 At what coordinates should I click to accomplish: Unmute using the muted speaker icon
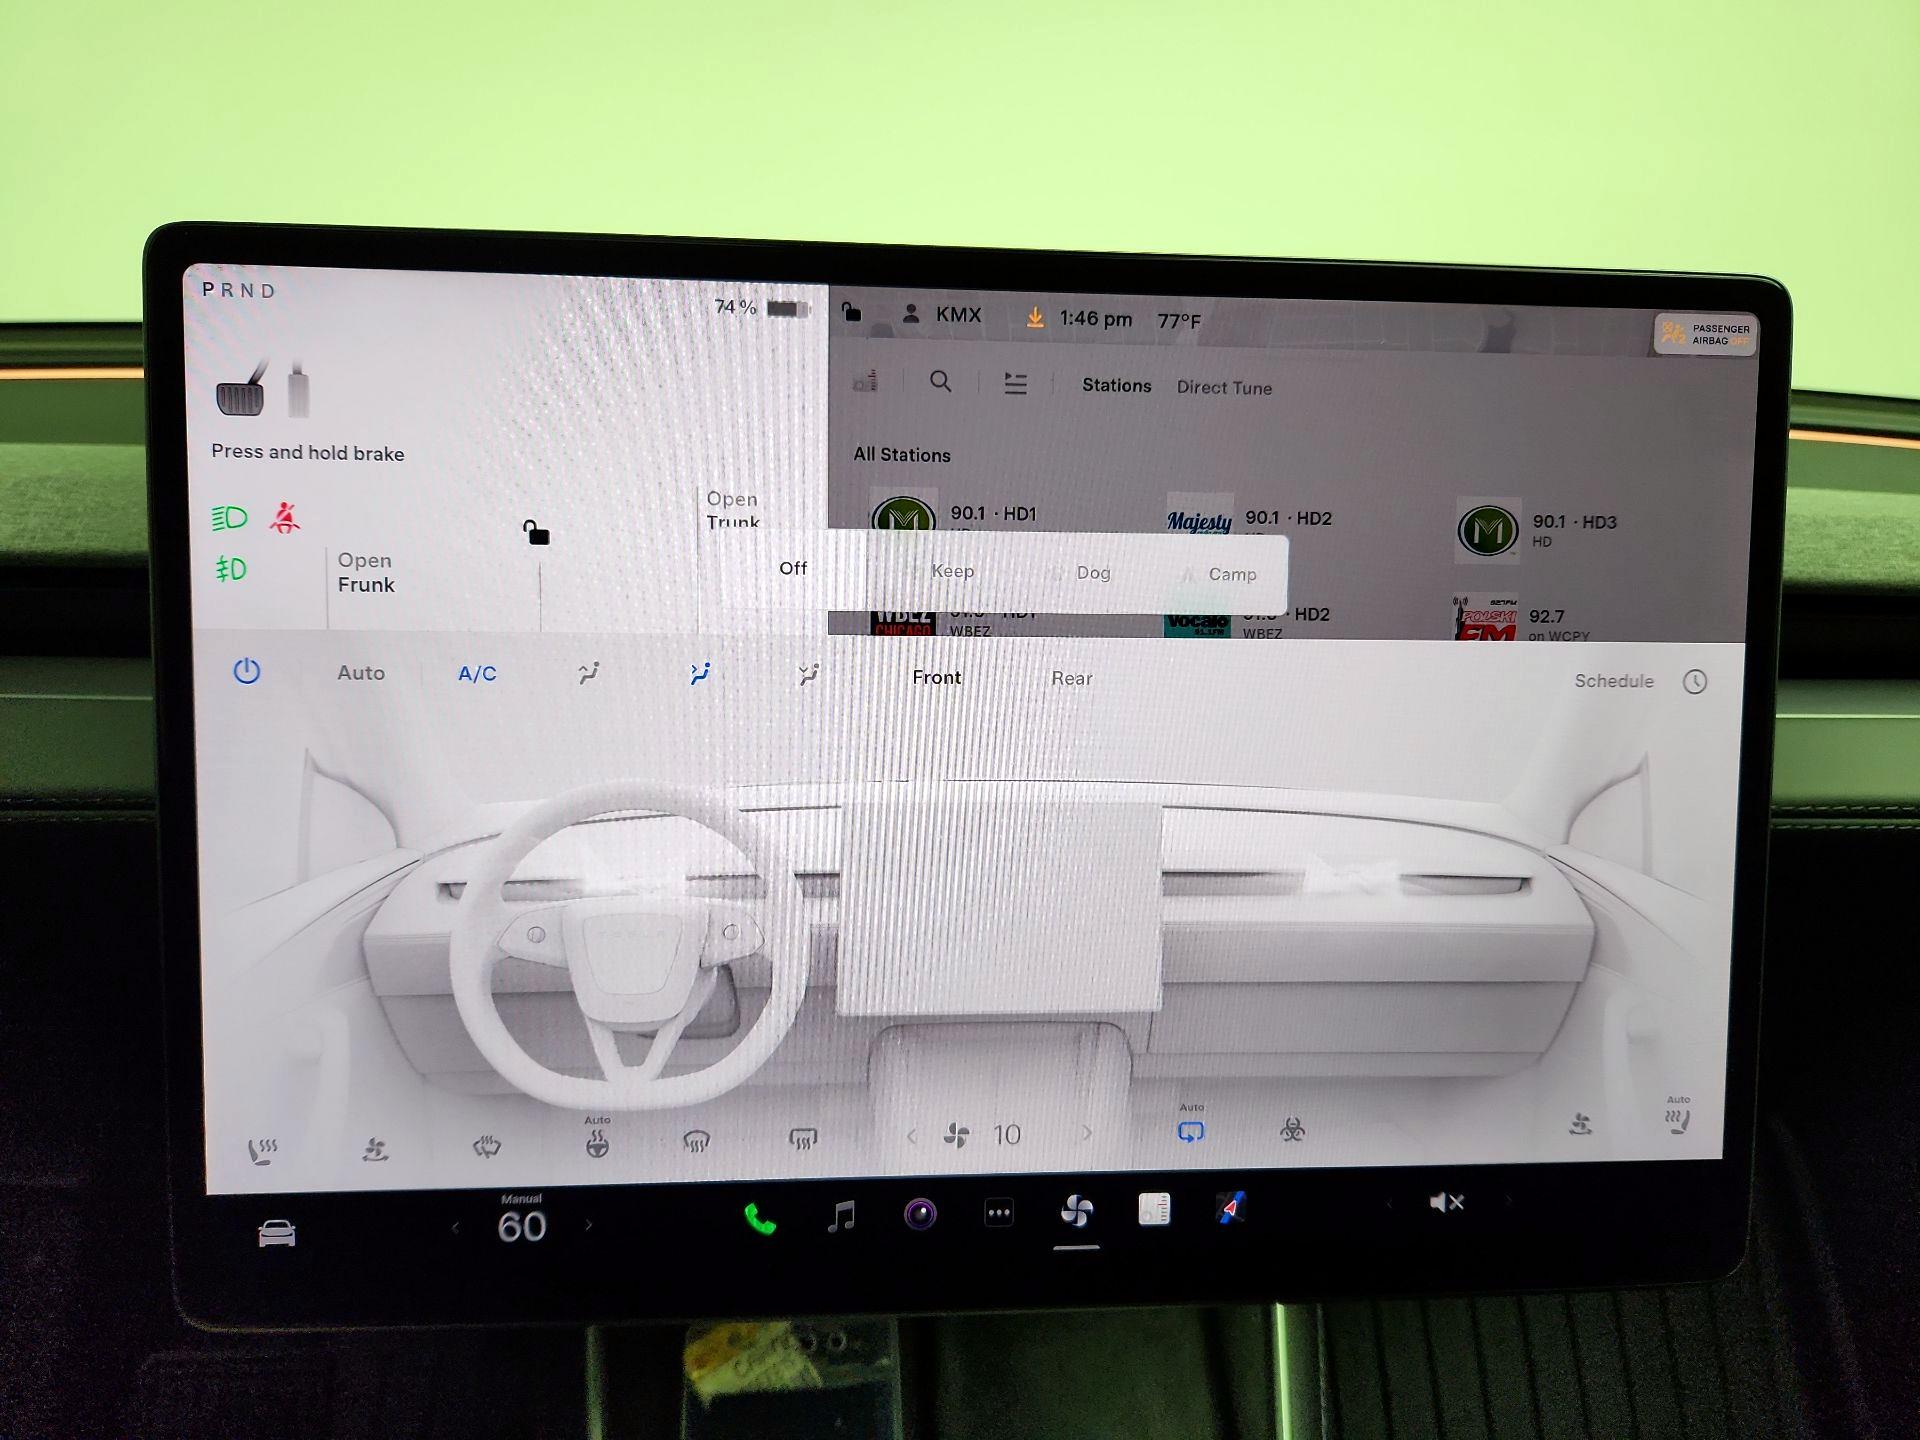[1447, 1202]
